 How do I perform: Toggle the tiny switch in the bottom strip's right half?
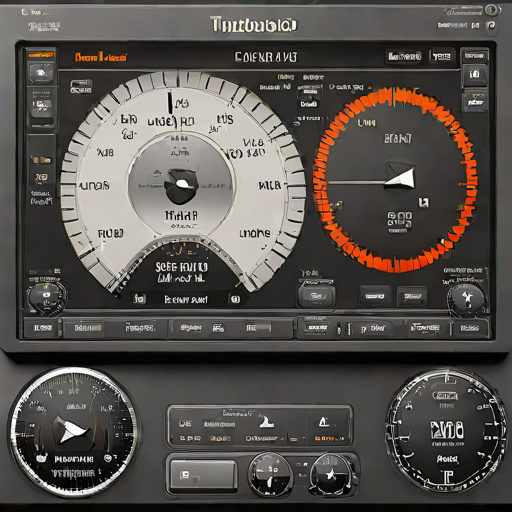pos(339,329)
